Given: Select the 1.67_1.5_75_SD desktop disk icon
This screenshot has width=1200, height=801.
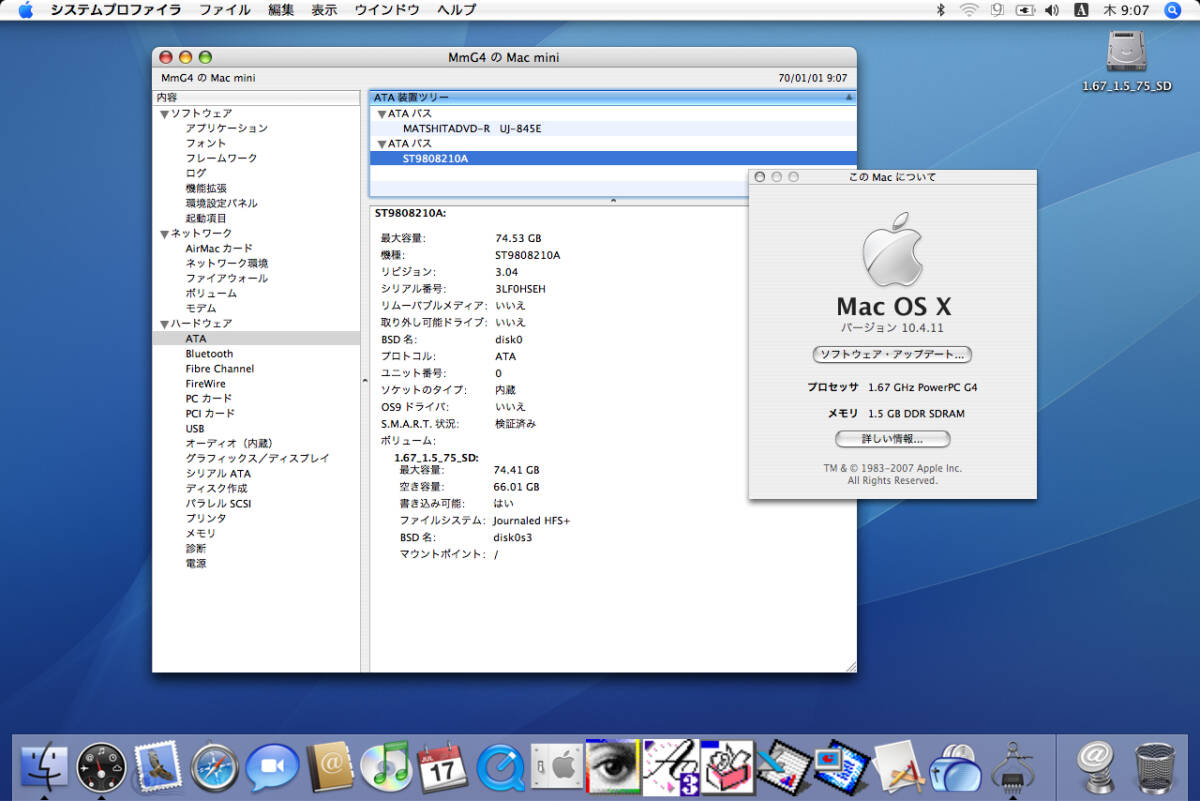Looking at the screenshot, I should click(x=1127, y=52).
